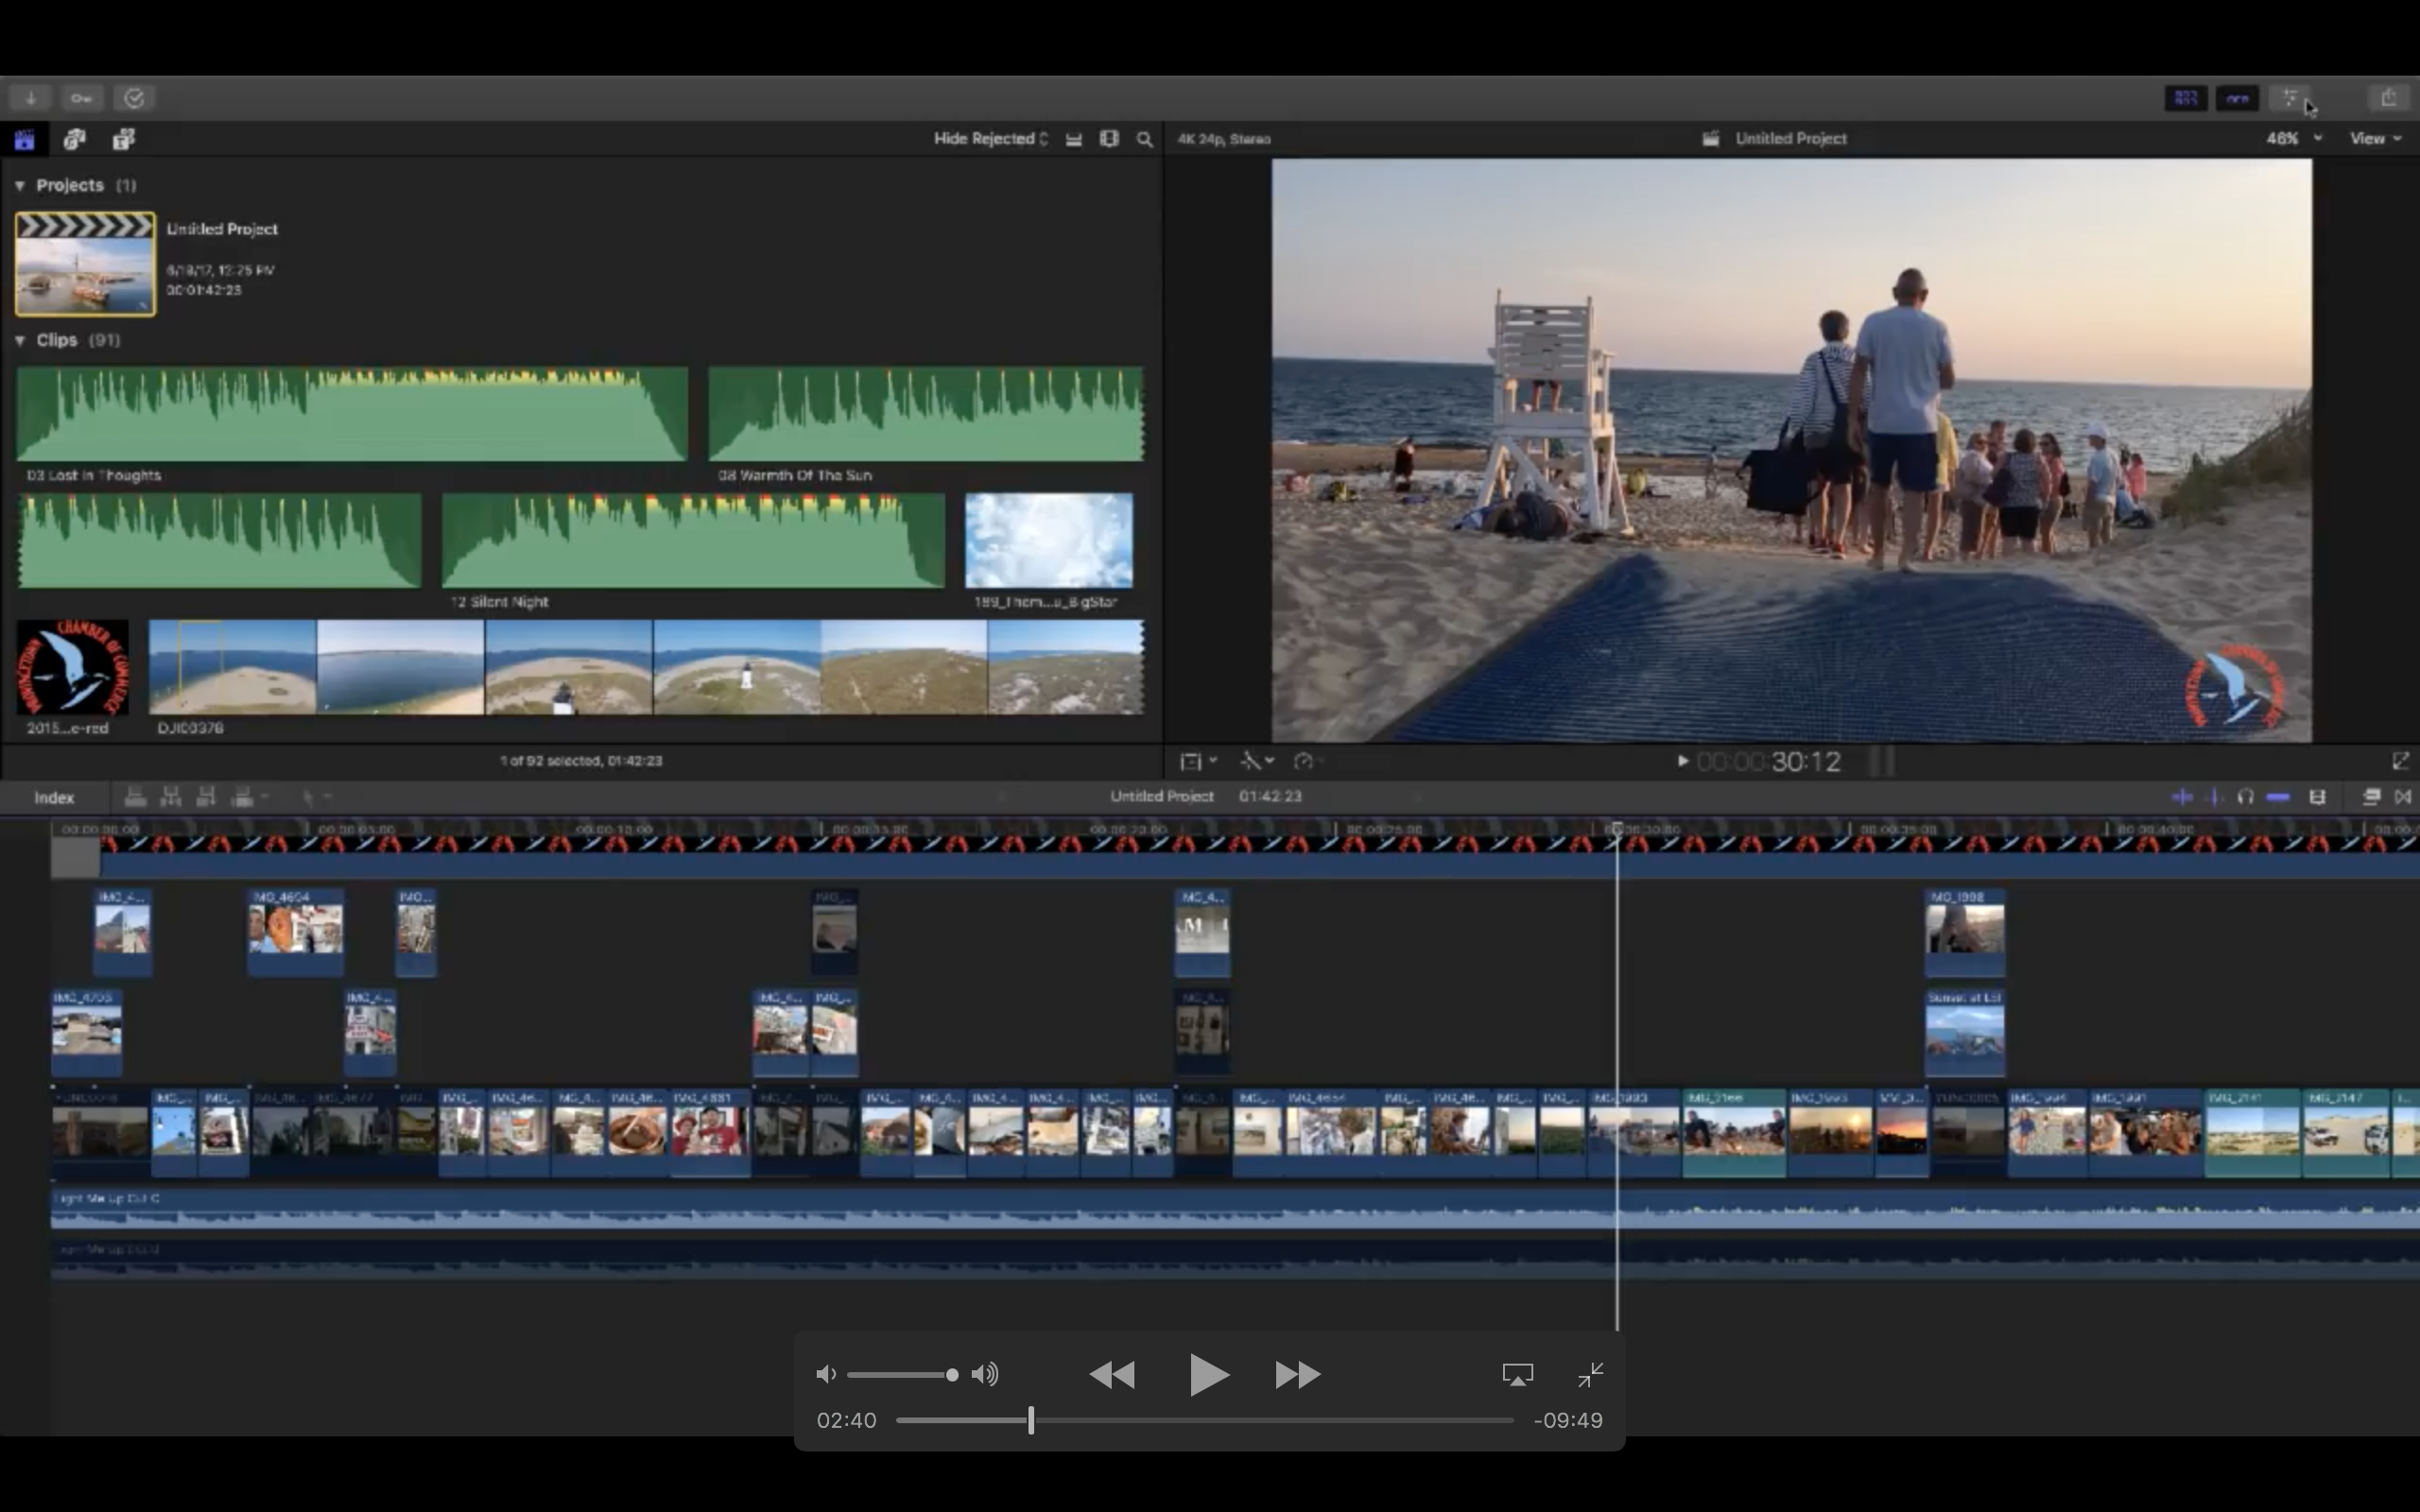Screen dimensions: 2420x1512
Task: Click the video player progress scrubber
Action: coord(1031,1420)
